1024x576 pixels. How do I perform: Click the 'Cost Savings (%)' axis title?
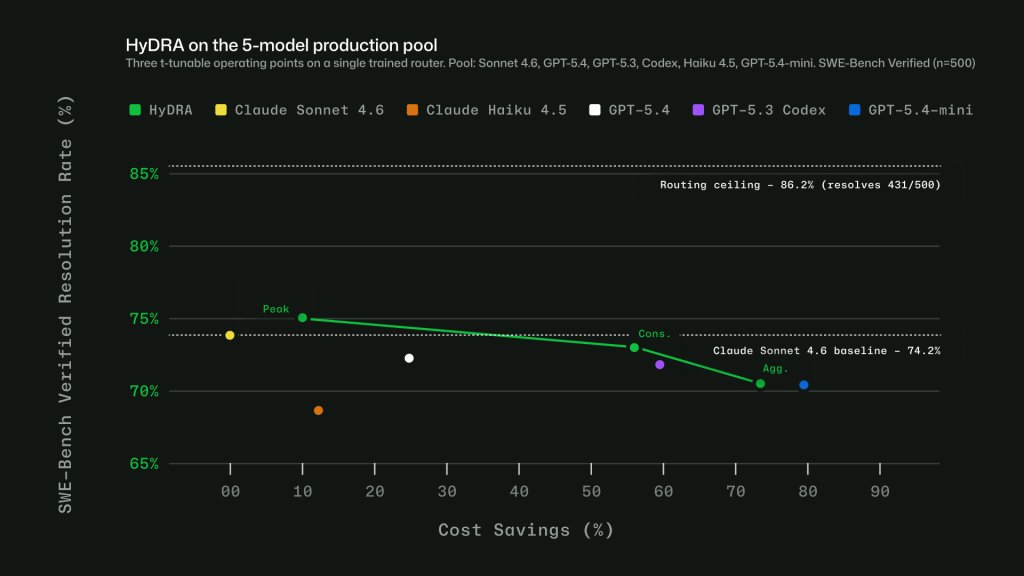(526, 530)
